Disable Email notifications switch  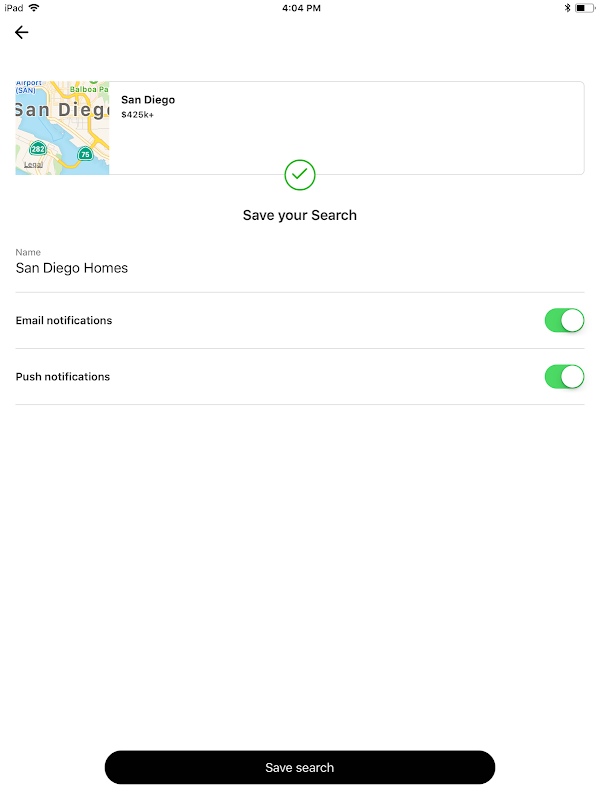tap(564, 320)
